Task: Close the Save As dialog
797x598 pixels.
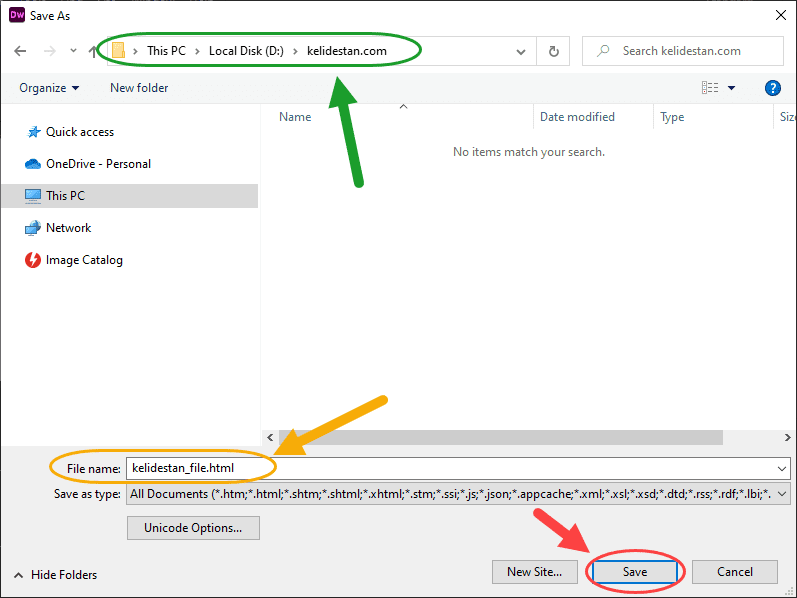Action: pyautogui.click(x=781, y=15)
